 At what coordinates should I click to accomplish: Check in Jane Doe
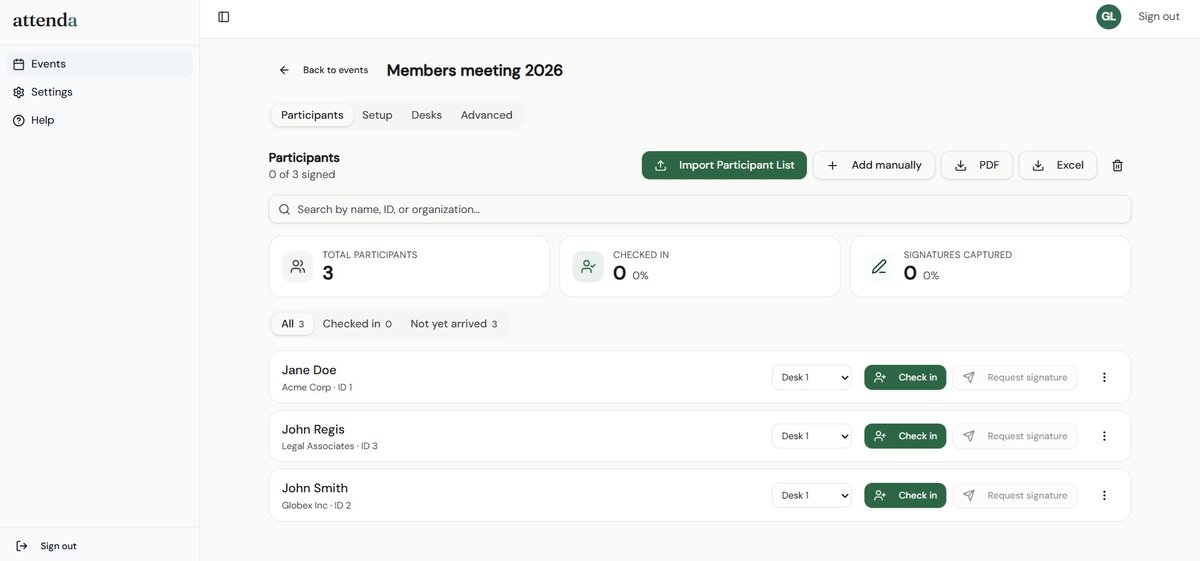click(x=905, y=377)
